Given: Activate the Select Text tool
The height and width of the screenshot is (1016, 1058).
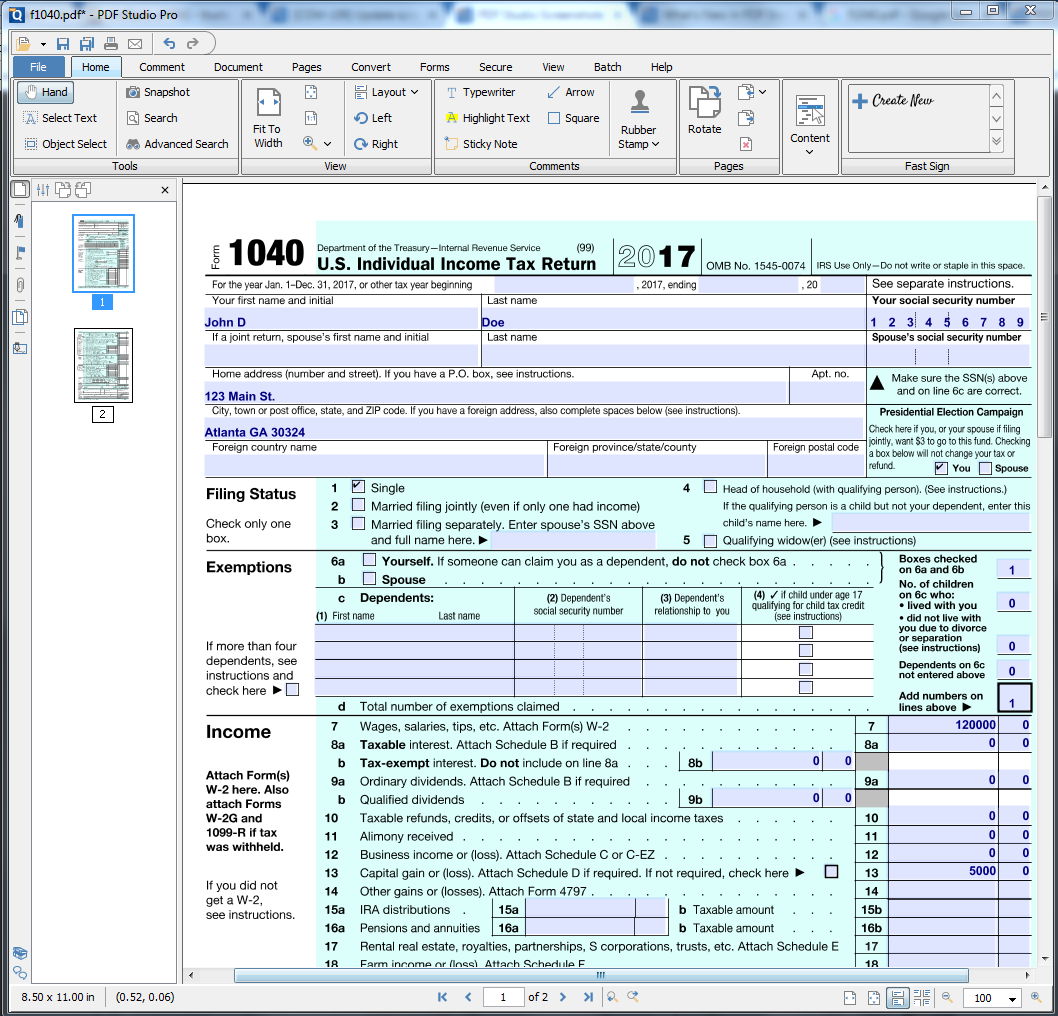Looking at the screenshot, I should point(61,118).
